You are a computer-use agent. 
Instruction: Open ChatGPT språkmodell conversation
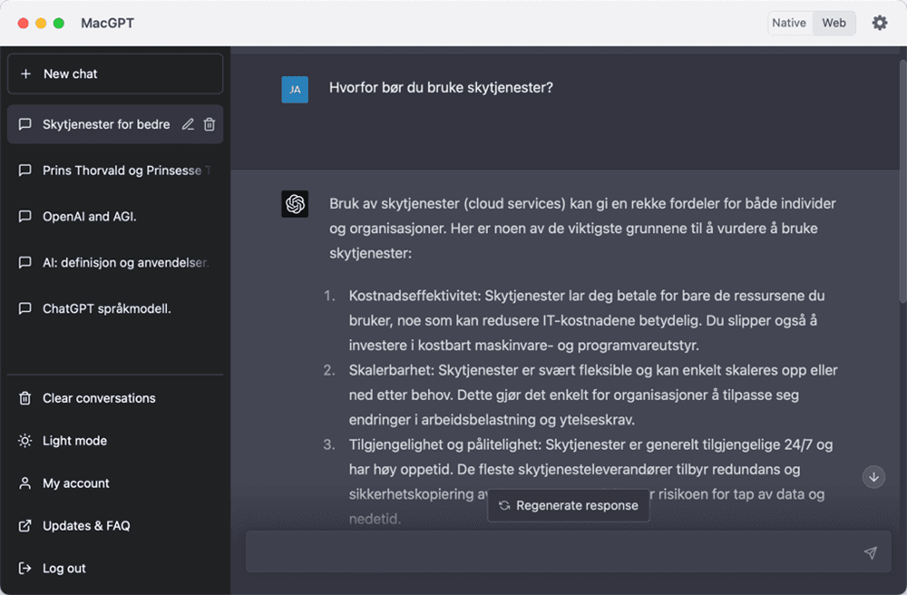106,309
